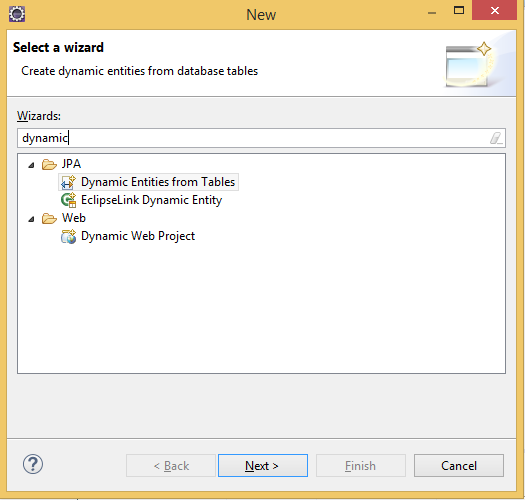Click the JPA folder icon
525x500 pixels.
[49, 164]
